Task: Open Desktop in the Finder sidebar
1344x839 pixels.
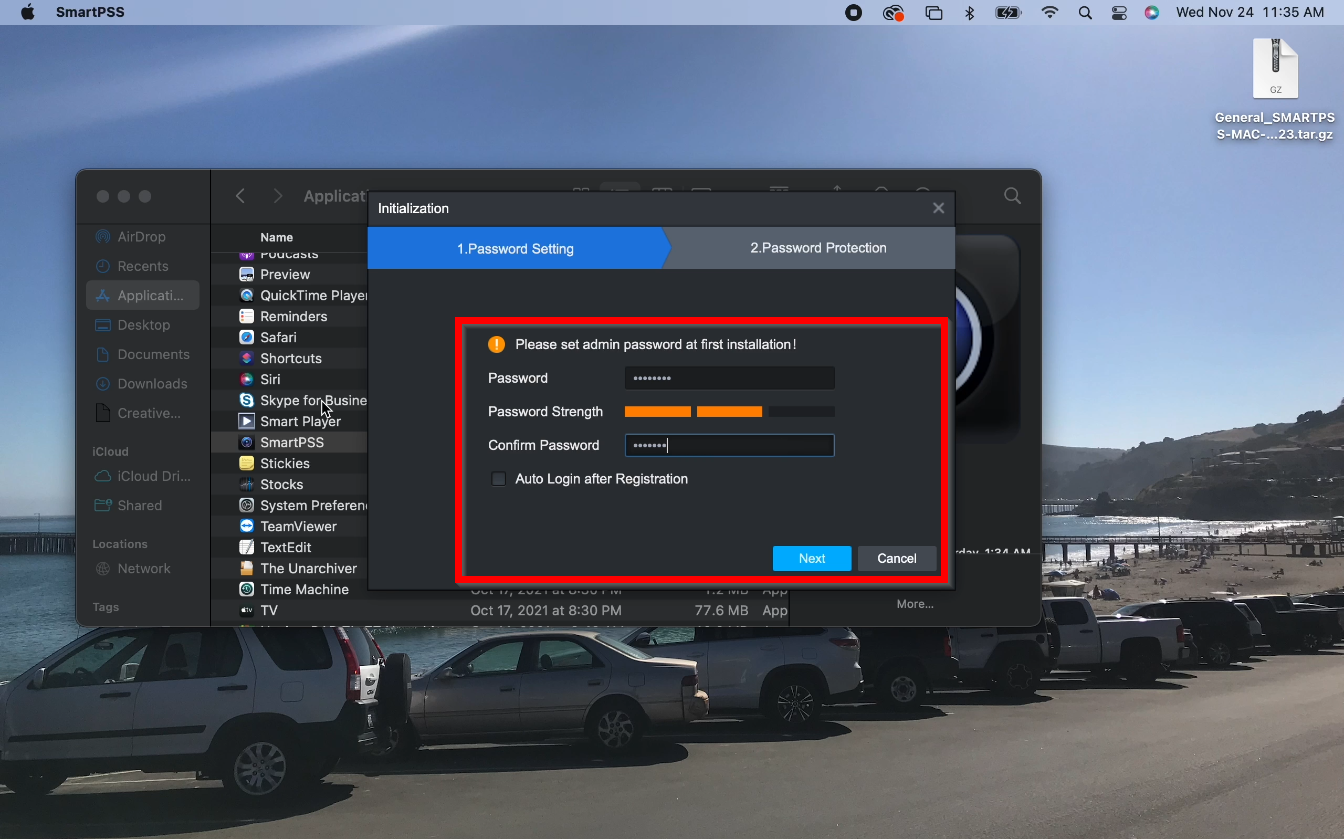Action: [142, 325]
